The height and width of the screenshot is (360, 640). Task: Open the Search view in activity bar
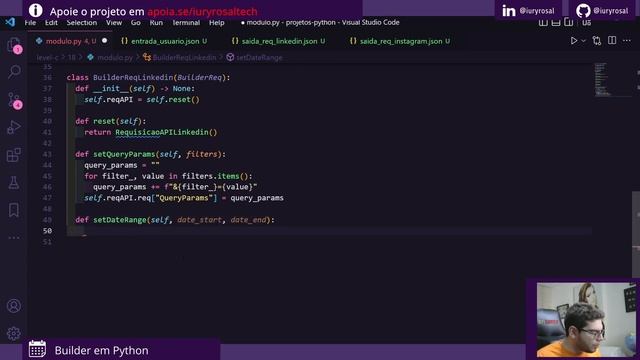pos(14,72)
